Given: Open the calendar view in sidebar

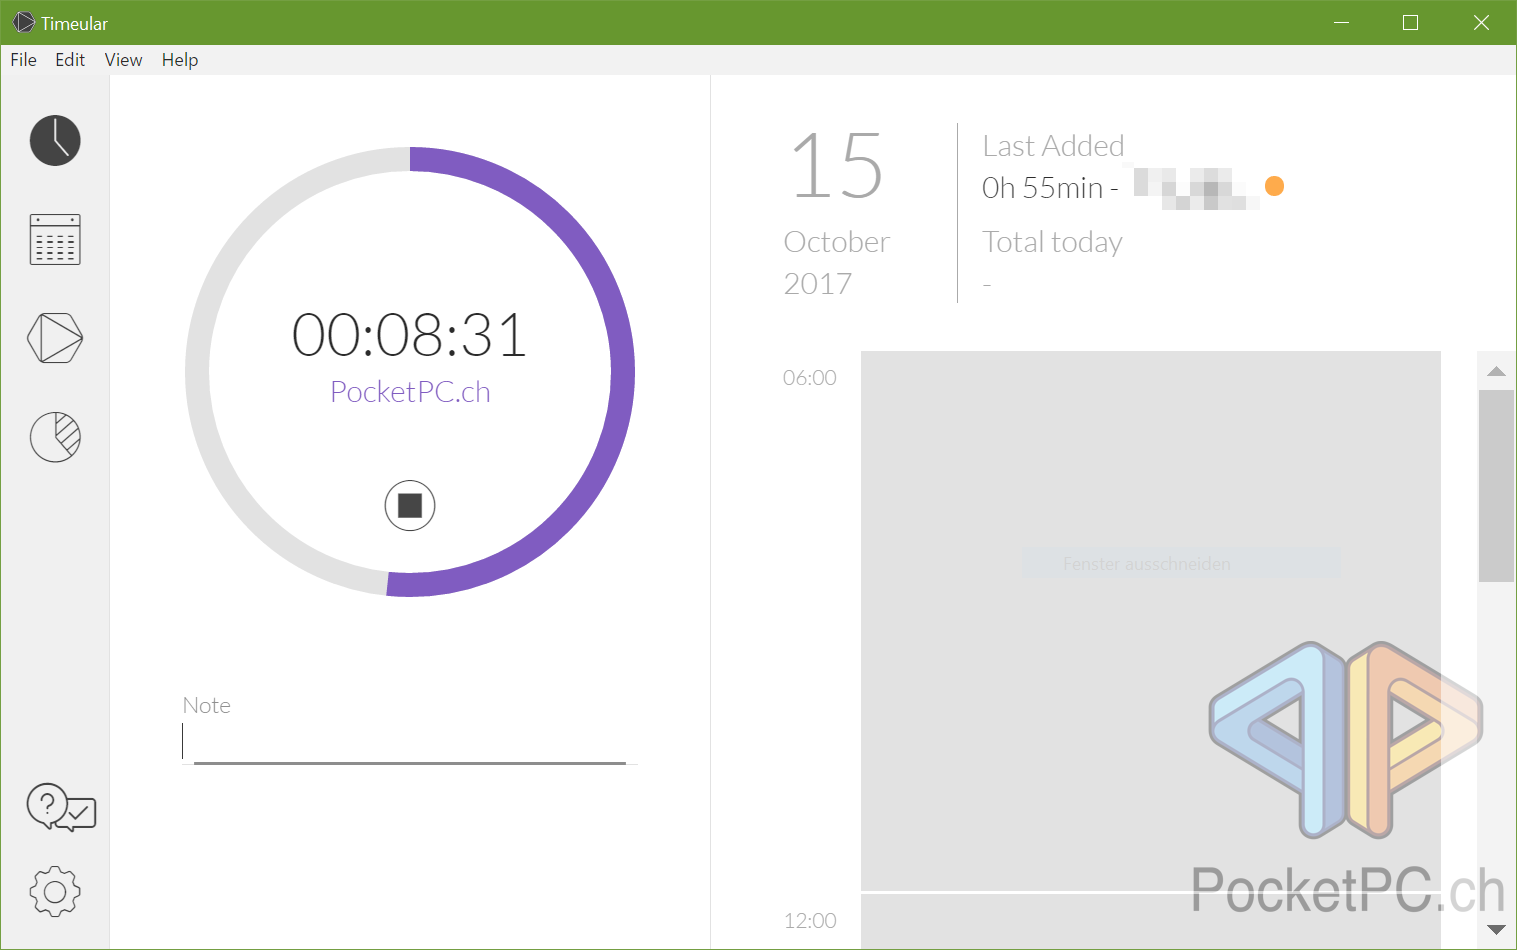Looking at the screenshot, I should [x=55, y=239].
